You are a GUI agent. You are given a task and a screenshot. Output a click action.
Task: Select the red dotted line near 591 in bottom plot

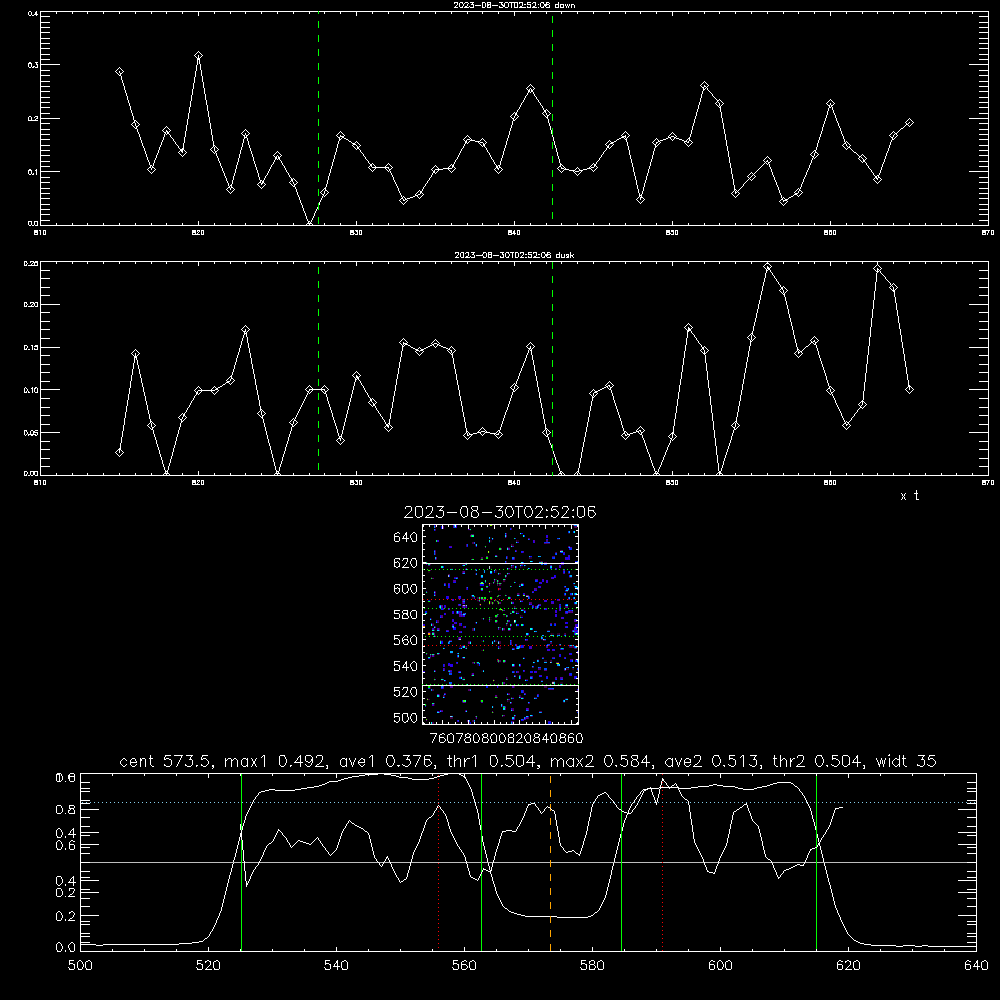pyautogui.click(x=663, y=861)
